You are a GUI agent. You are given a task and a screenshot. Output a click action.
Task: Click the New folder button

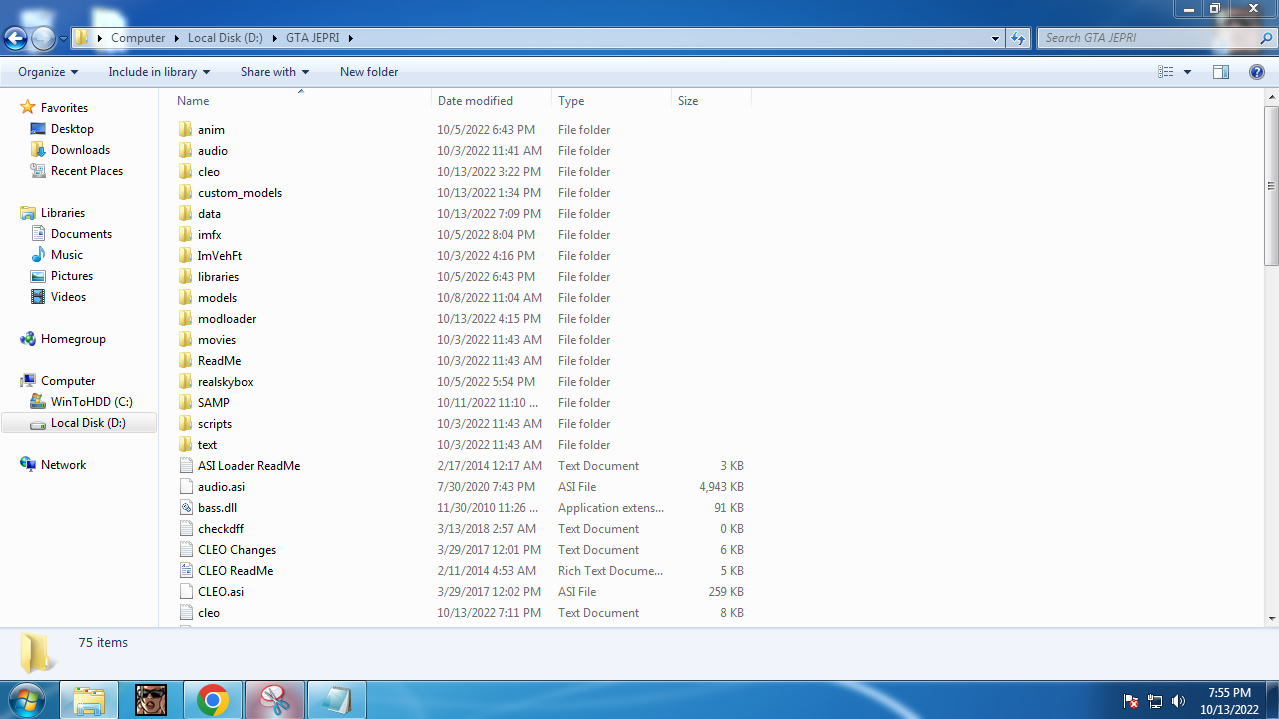point(369,72)
